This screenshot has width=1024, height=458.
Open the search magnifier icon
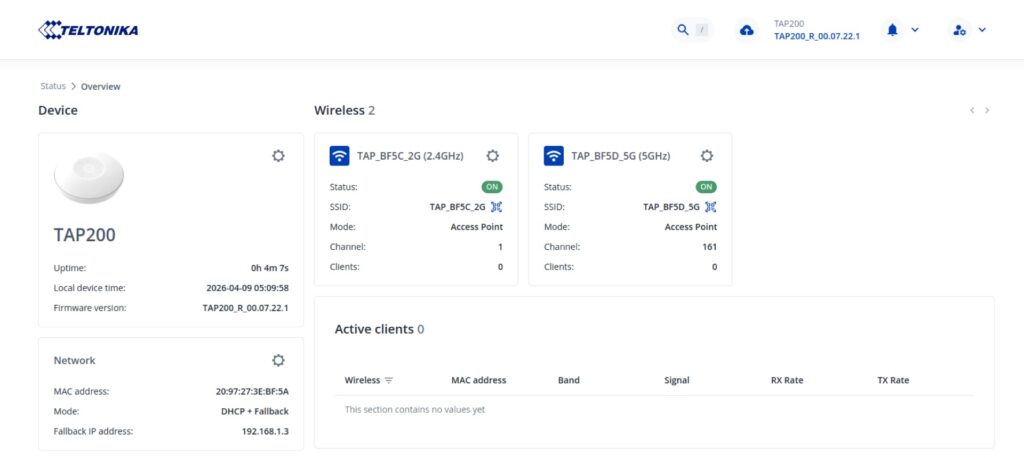point(683,30)
